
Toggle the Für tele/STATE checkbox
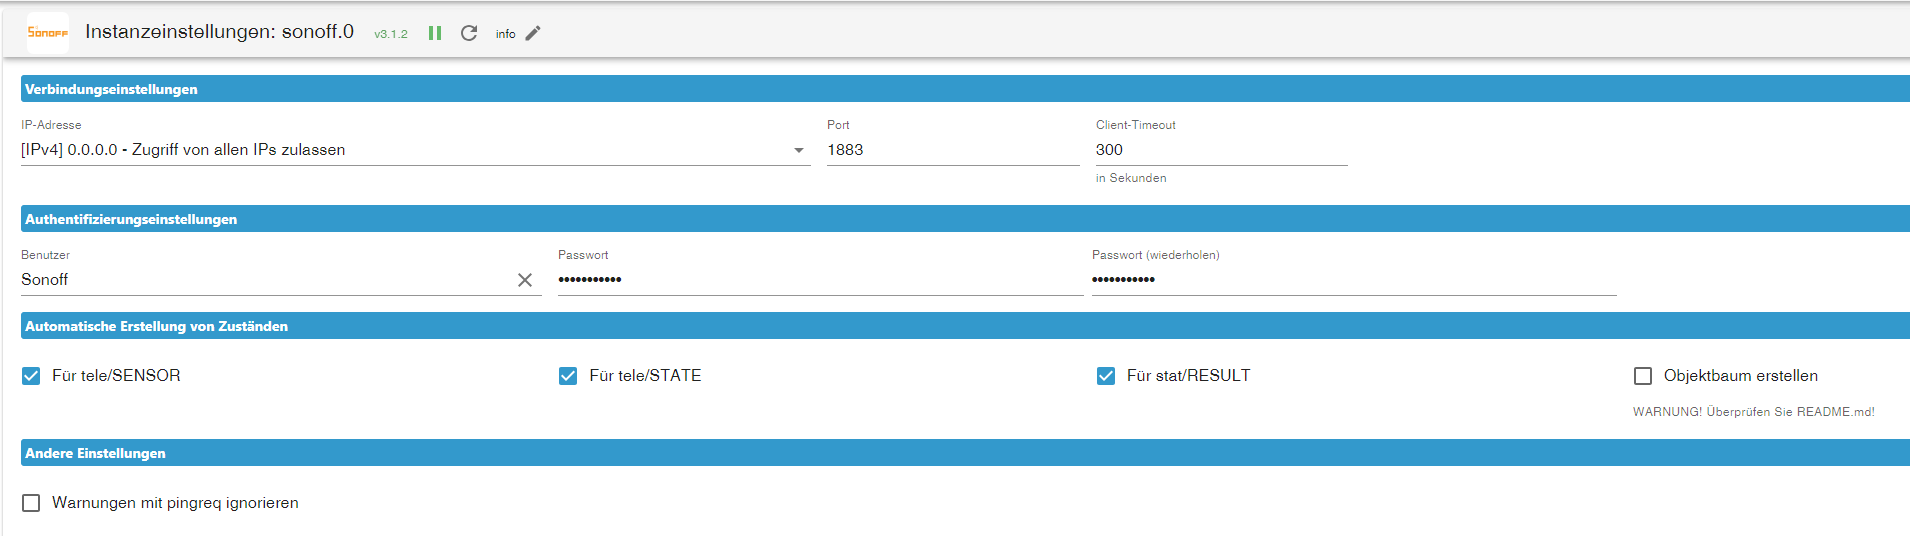[x=568, y=376]
